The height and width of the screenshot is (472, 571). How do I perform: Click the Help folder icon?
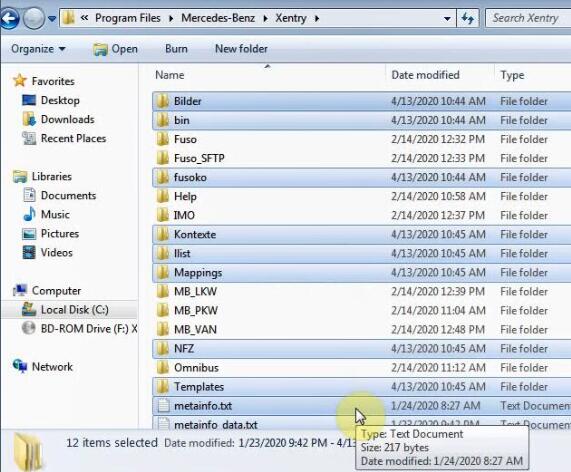pyautogui.click(x=162, y=196)
